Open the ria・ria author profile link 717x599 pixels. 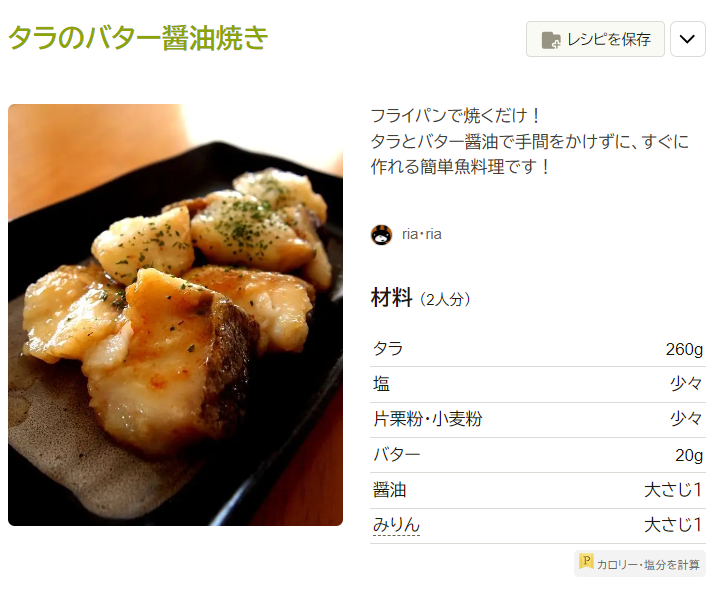422,235
